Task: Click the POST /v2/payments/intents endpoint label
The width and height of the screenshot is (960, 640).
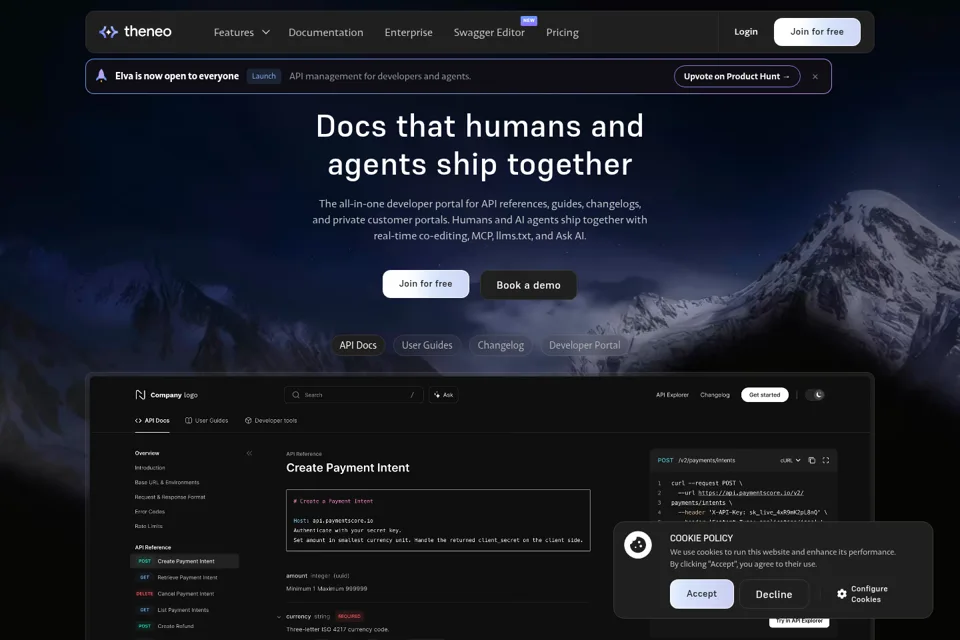Action: (697, 461)
